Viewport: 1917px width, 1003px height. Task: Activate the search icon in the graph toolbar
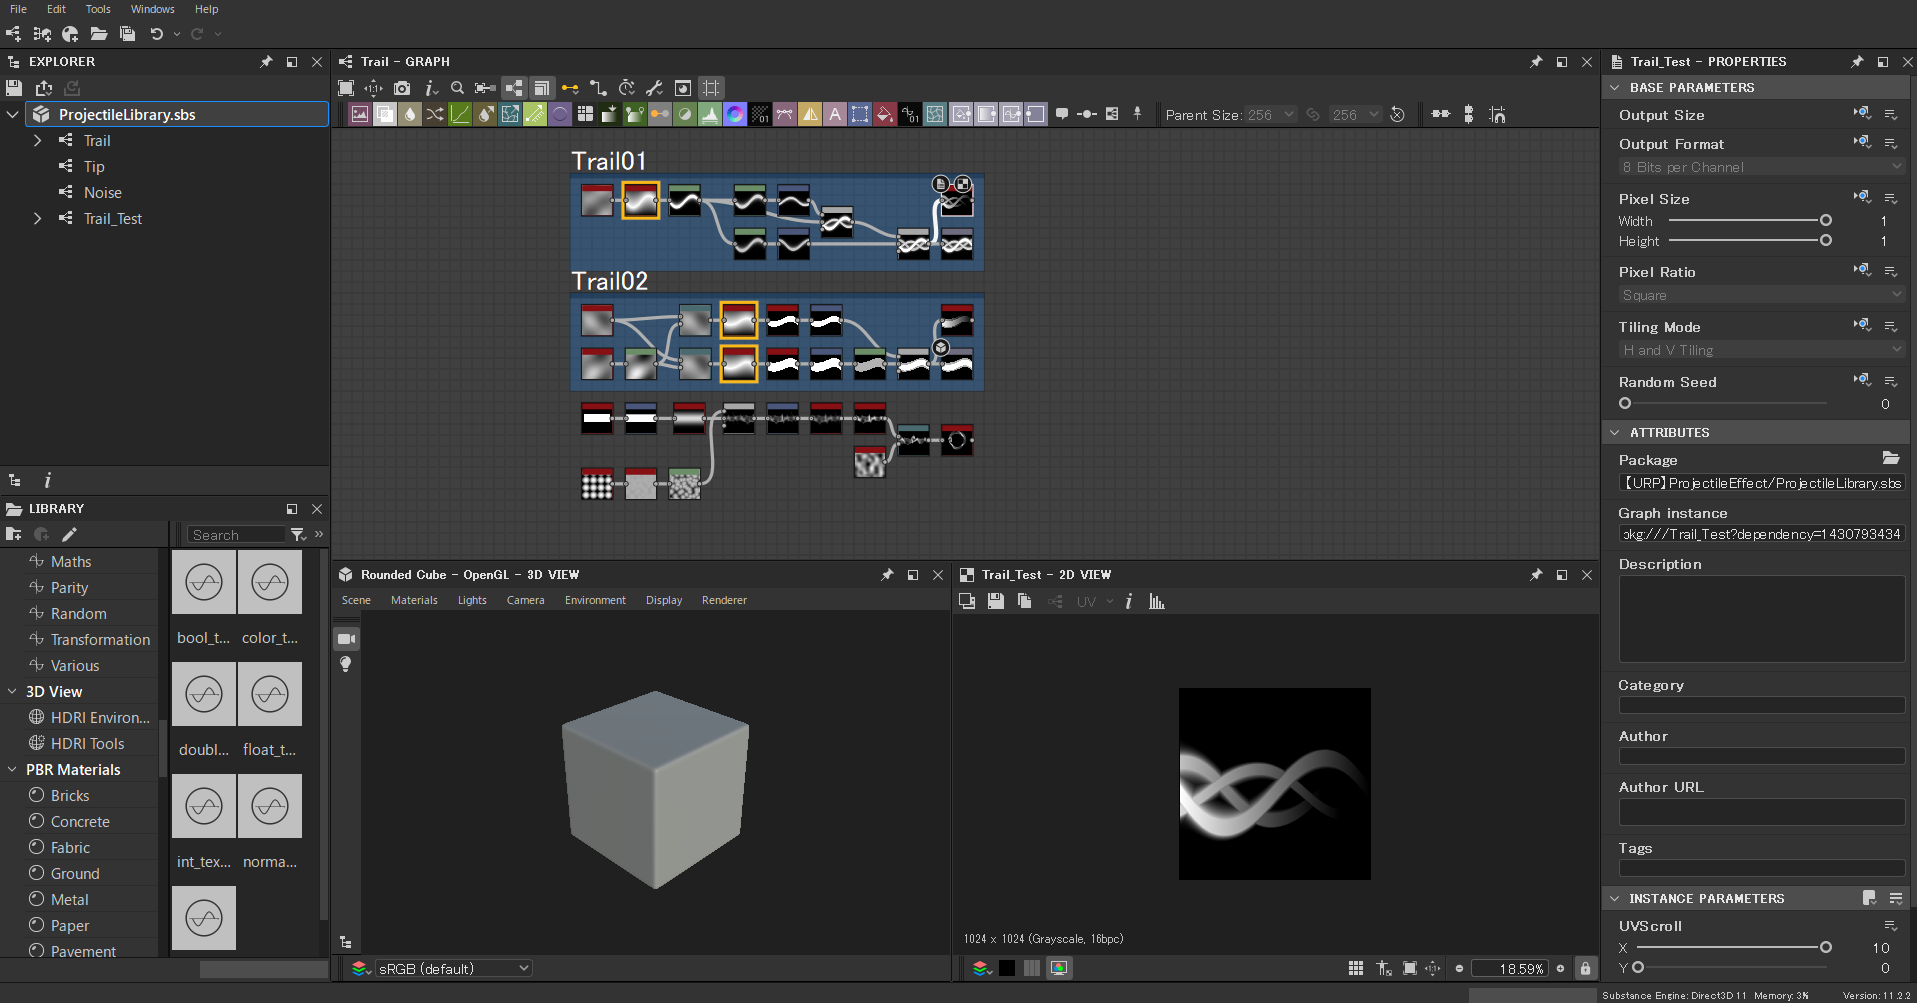(458, 88)
